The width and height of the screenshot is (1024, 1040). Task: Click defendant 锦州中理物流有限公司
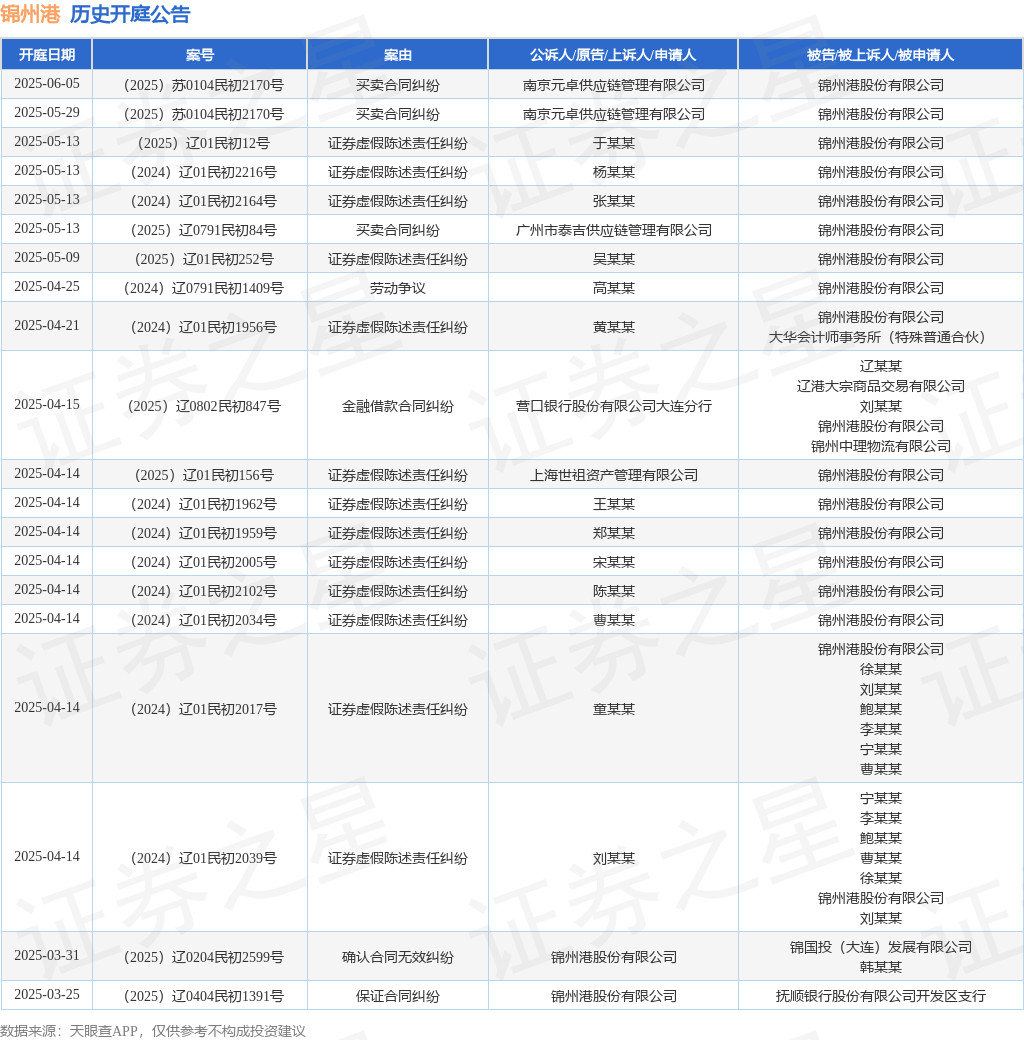coord(880,446)
